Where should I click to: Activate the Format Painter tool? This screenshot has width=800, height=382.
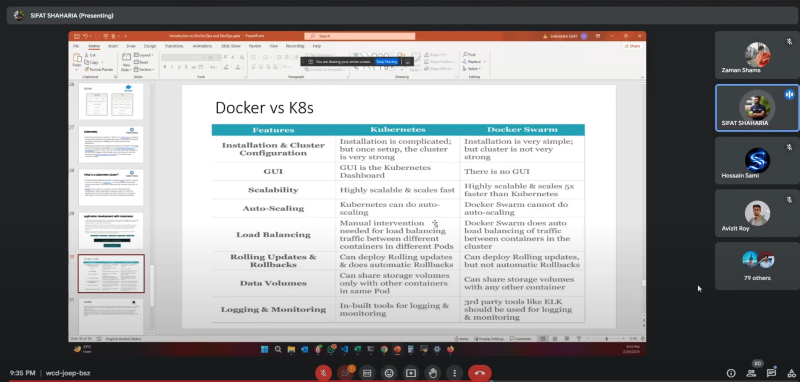99,69
